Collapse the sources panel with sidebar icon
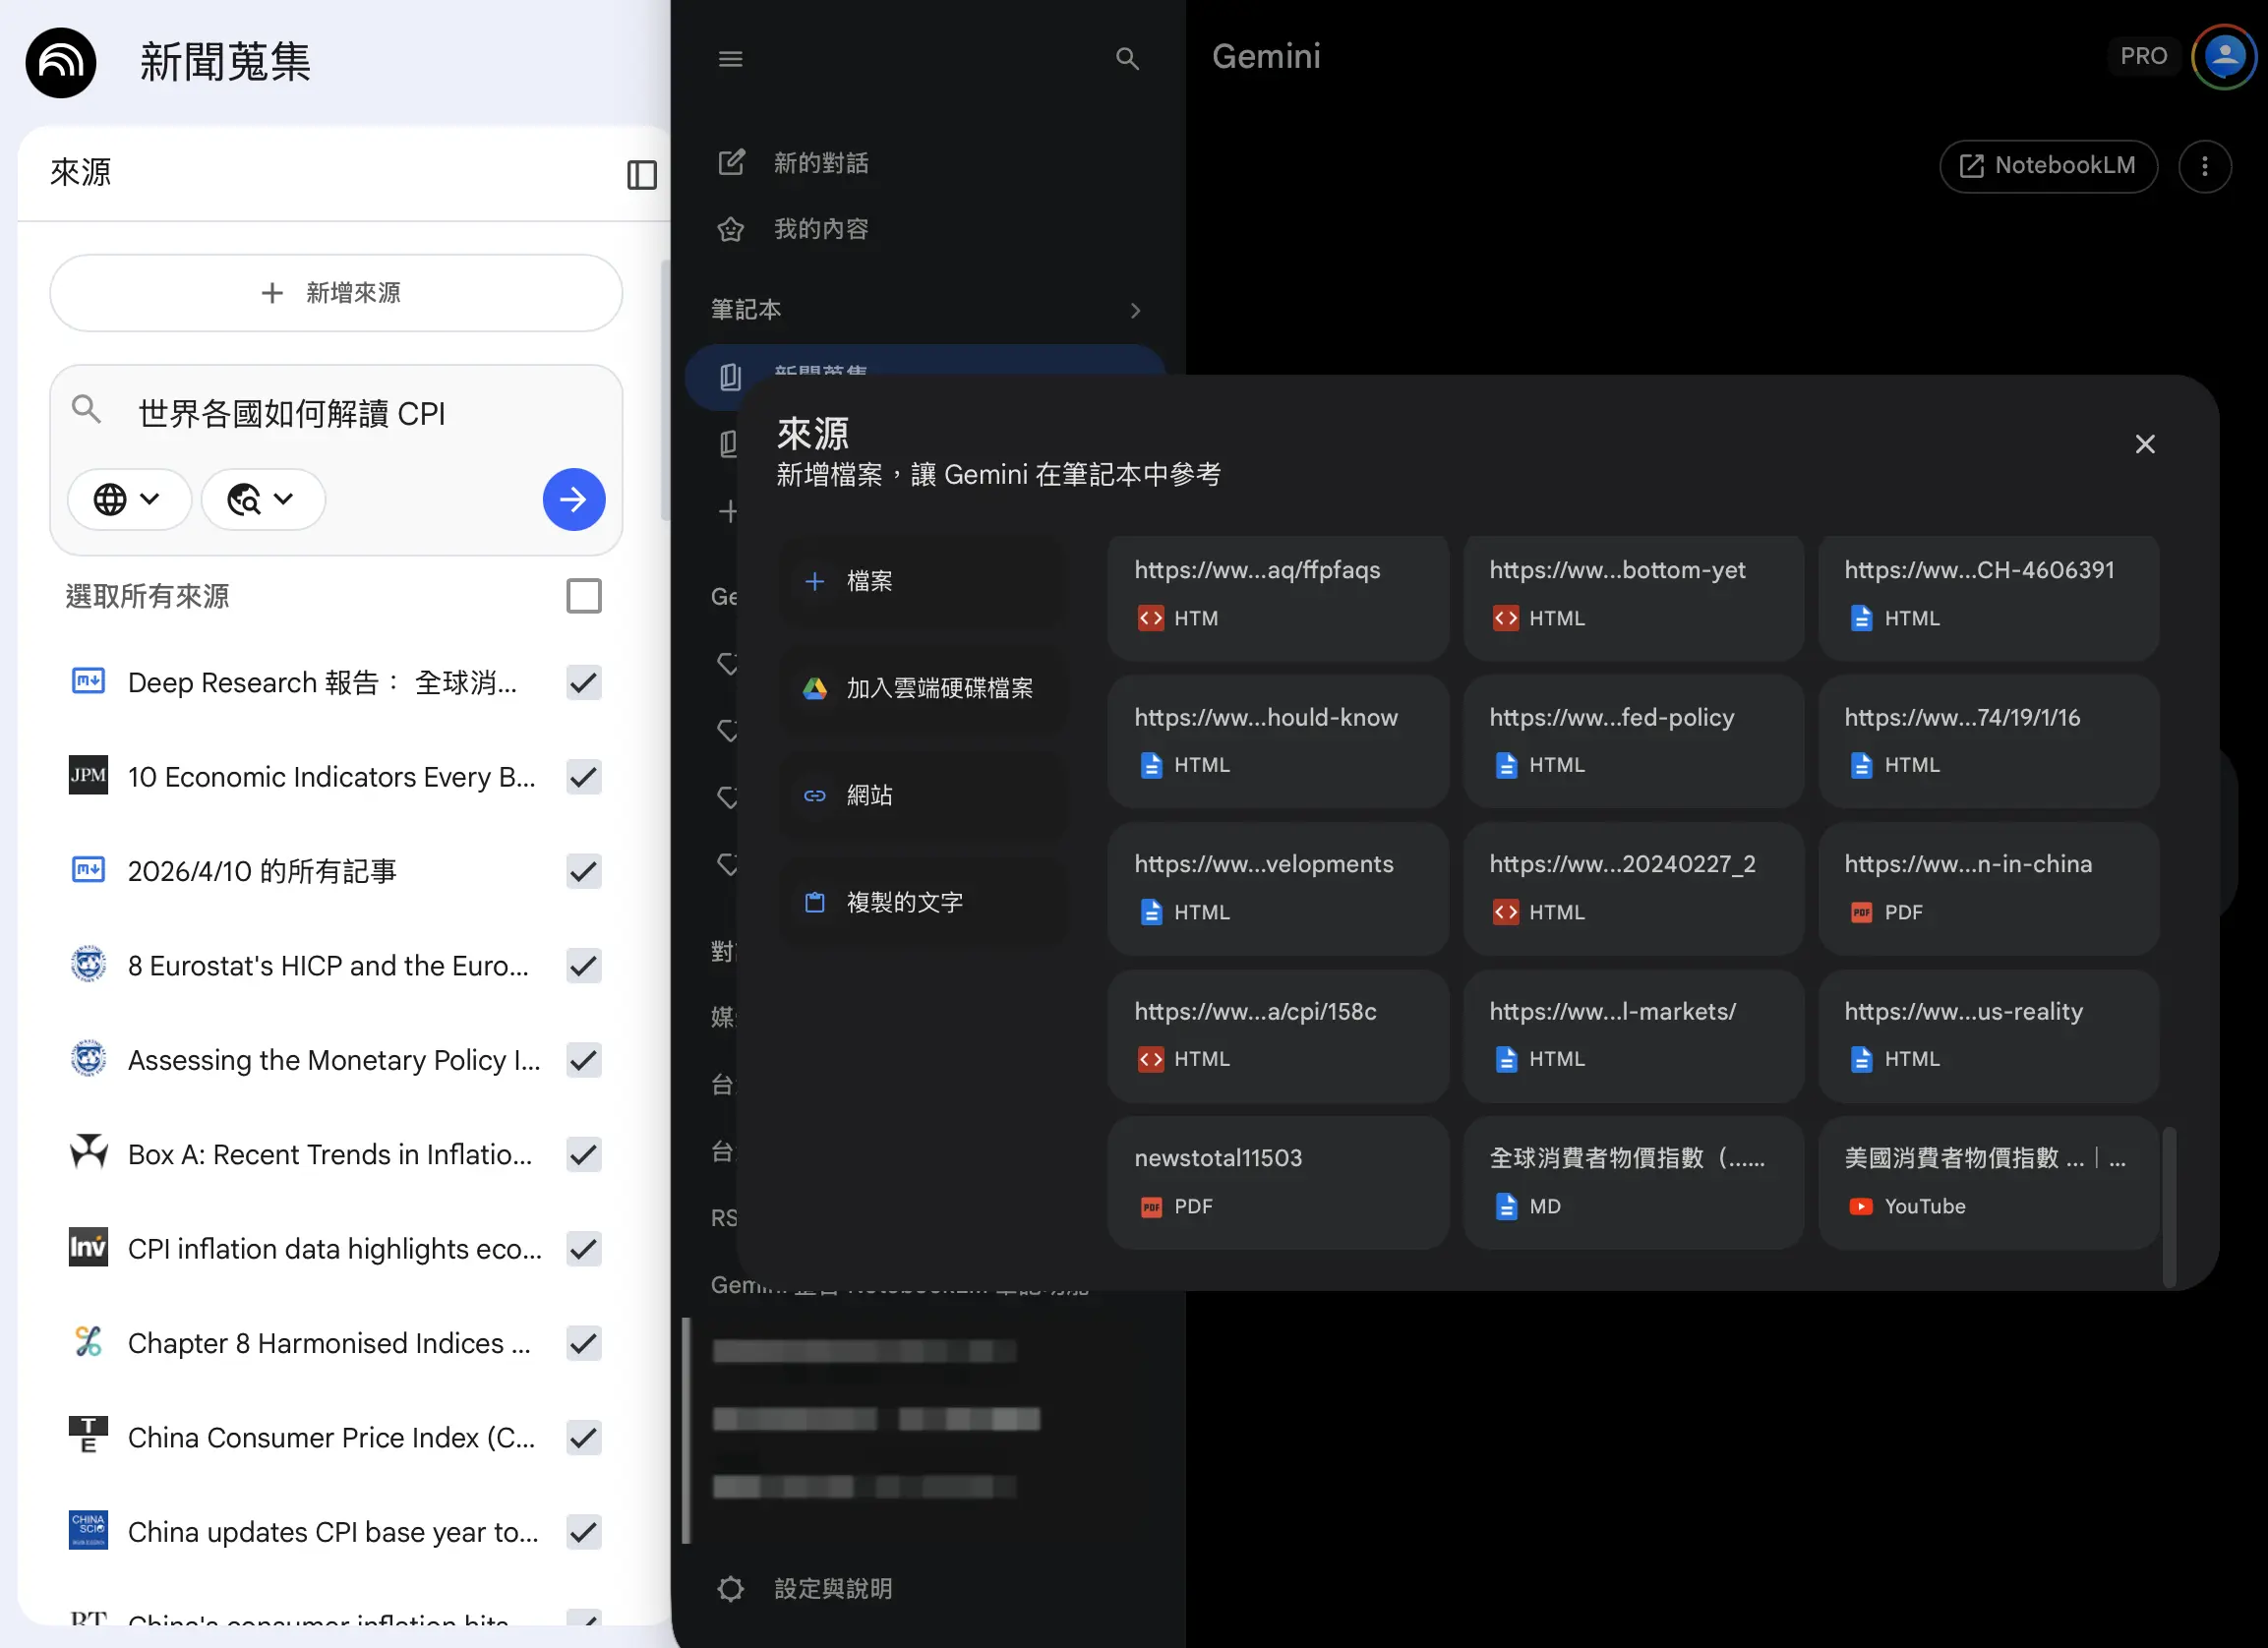 642,175
